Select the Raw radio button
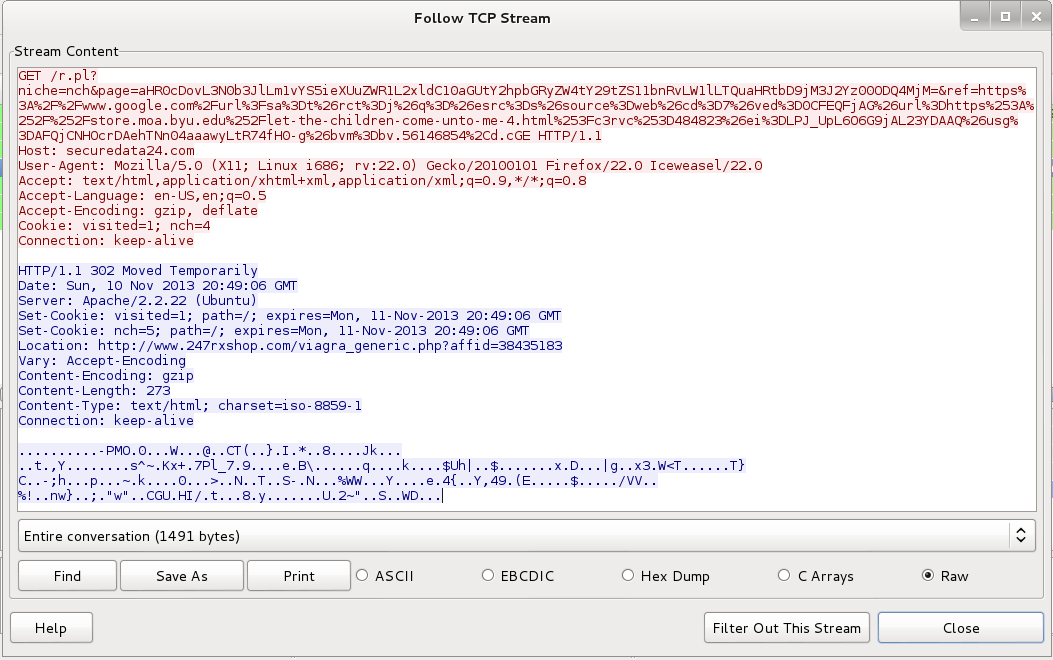This screenshot has width=1053, height=660. [927, 576]
